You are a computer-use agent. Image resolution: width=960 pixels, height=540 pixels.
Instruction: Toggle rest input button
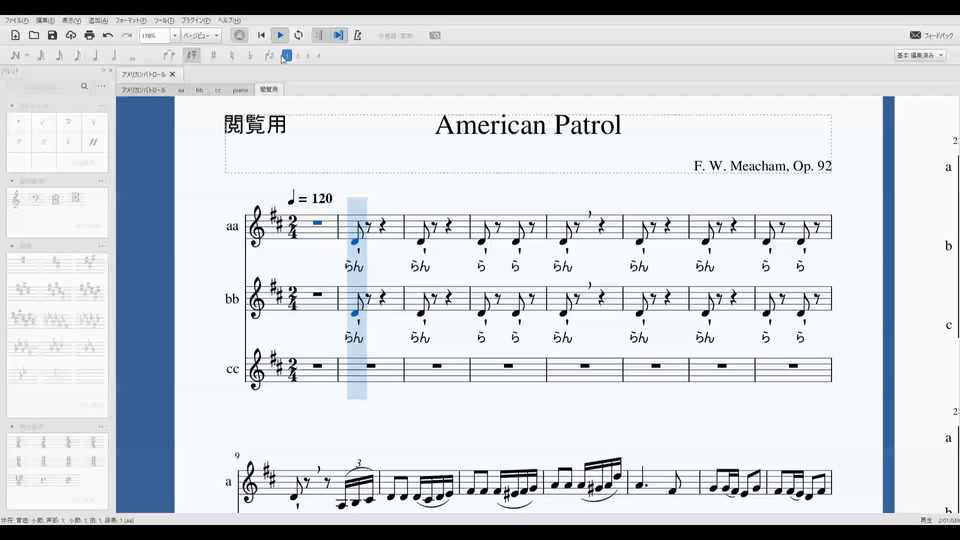(192, 56)
